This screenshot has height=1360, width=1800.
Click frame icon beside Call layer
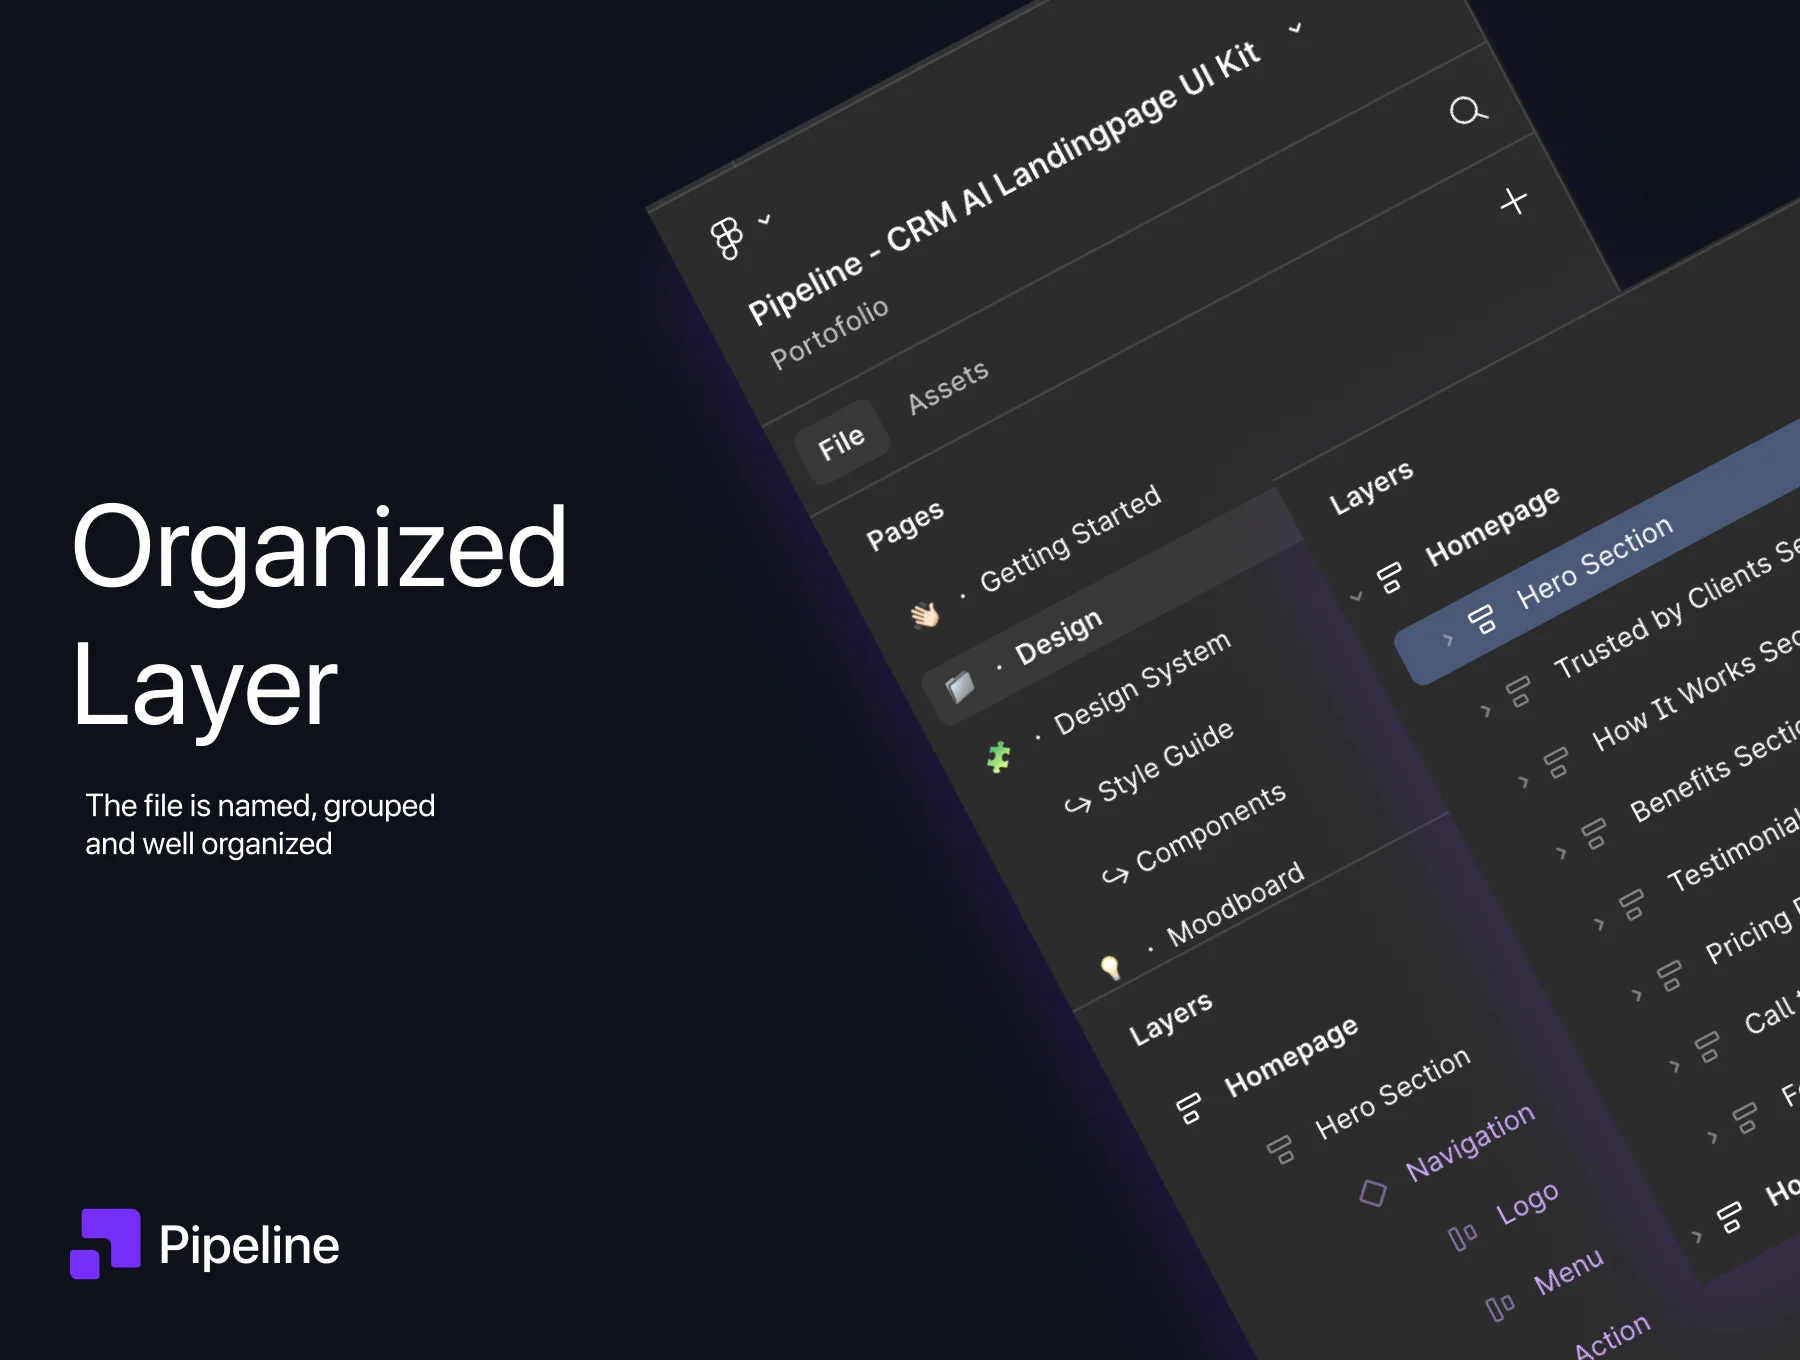tap(1708, 1047)
